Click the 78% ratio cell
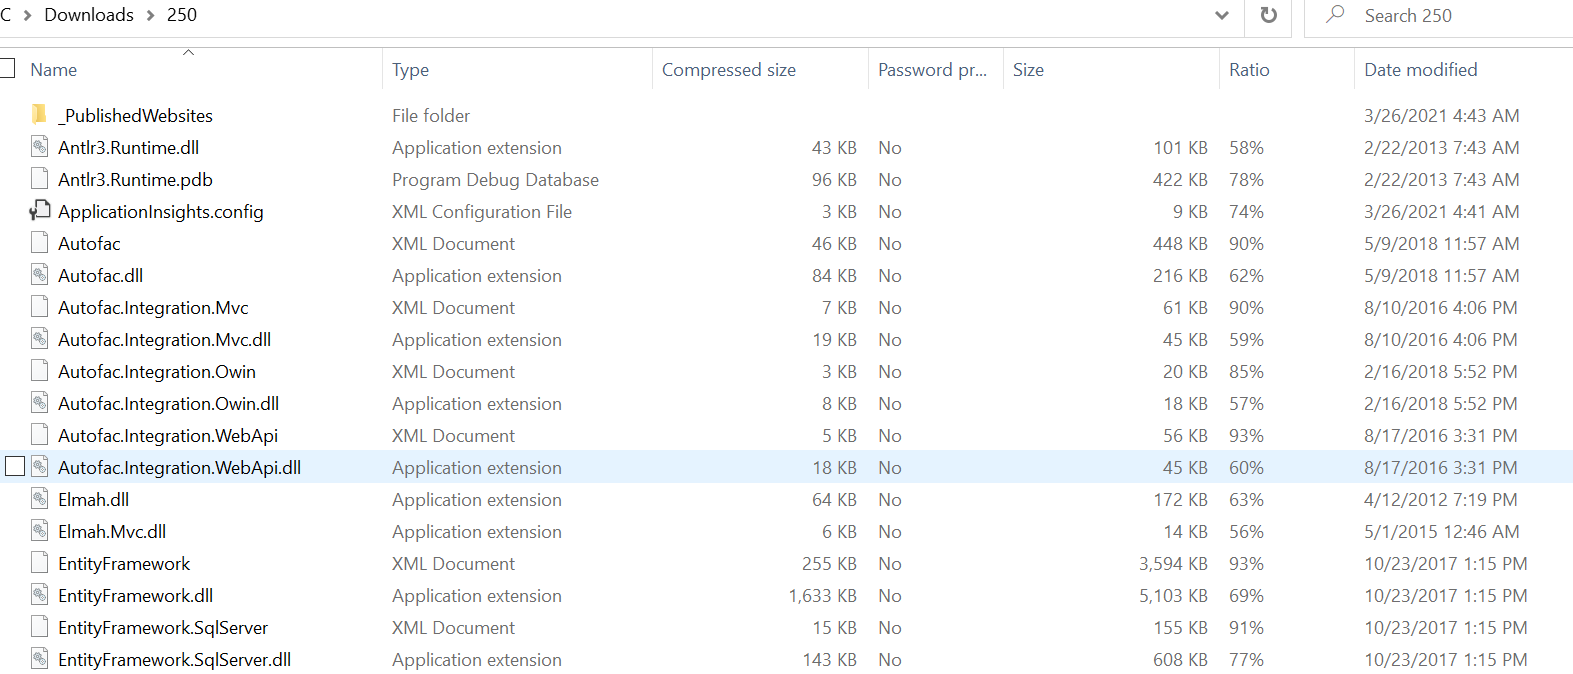This screenshot has height=674, width=1573. click(x=1246, y=180)
